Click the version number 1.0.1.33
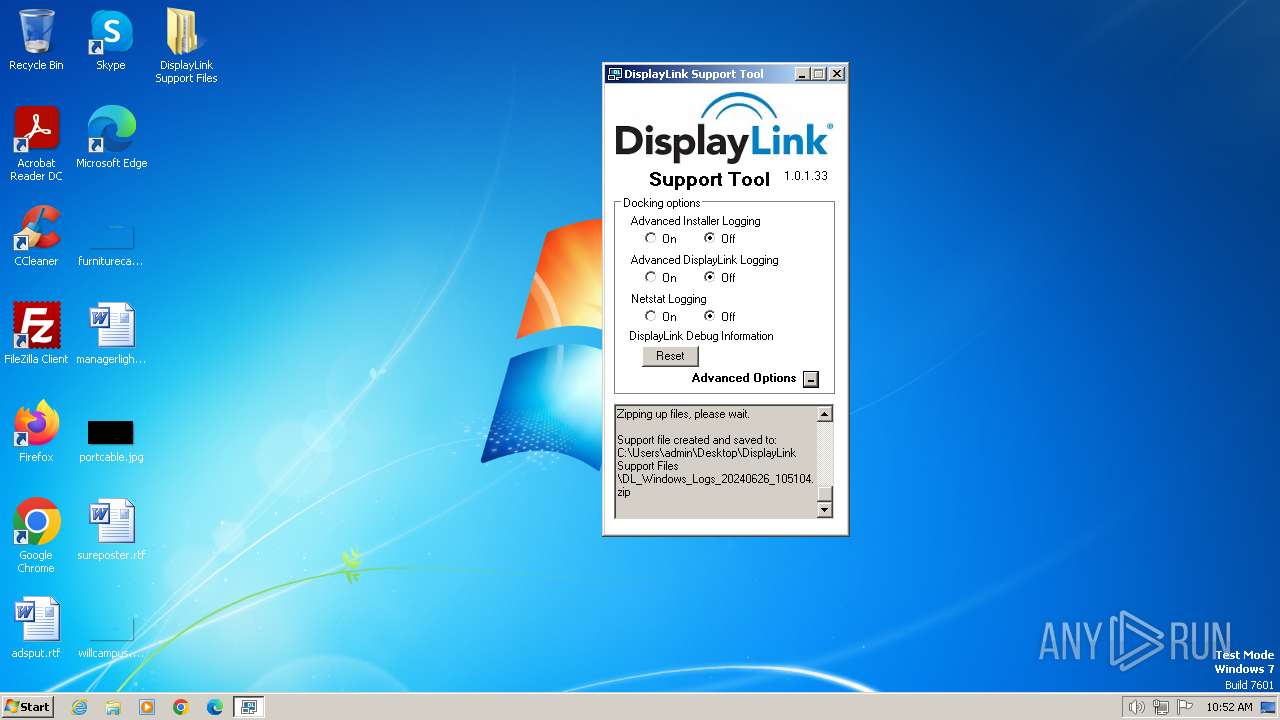This screenshot has height=720, width=1280. (x=806, y=176)
